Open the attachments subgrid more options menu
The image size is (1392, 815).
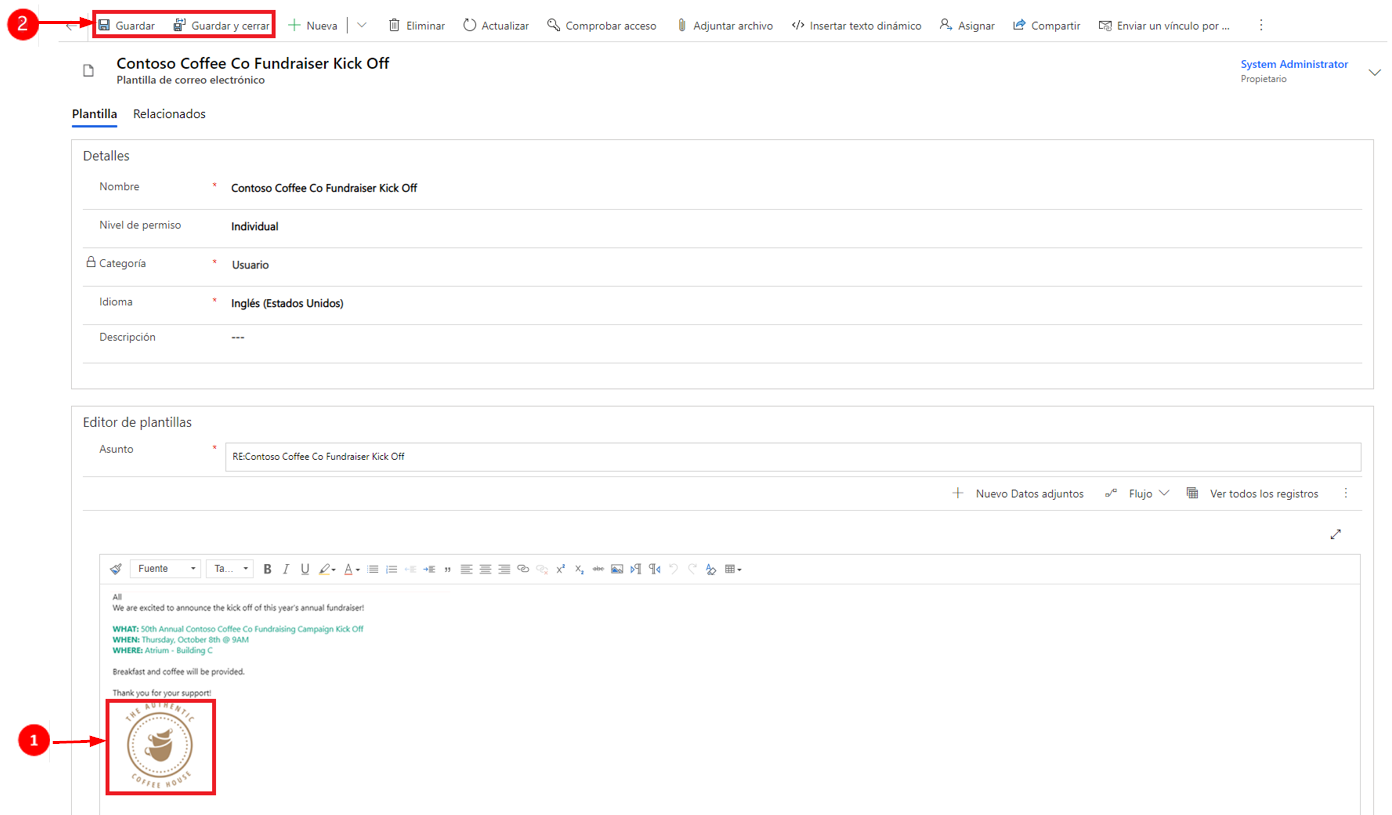pyautogui.click(x=1346, y=494)
